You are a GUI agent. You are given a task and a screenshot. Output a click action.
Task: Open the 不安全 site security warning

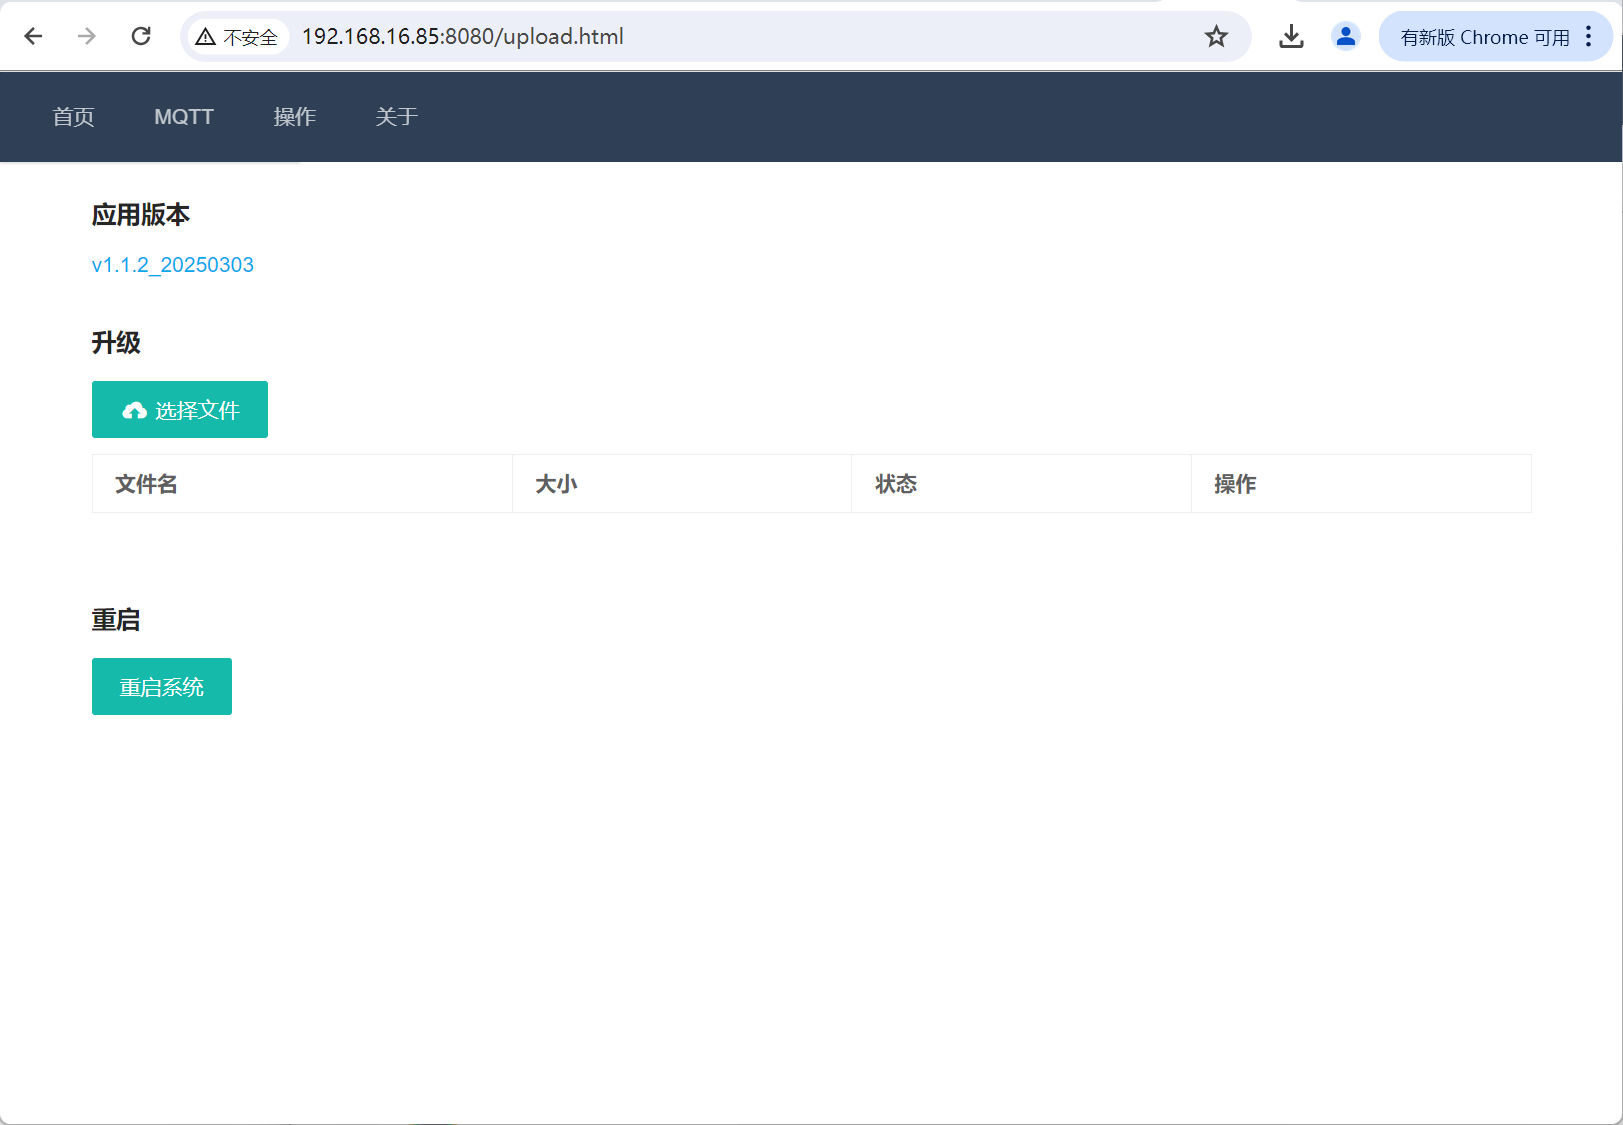click(237, 37)
